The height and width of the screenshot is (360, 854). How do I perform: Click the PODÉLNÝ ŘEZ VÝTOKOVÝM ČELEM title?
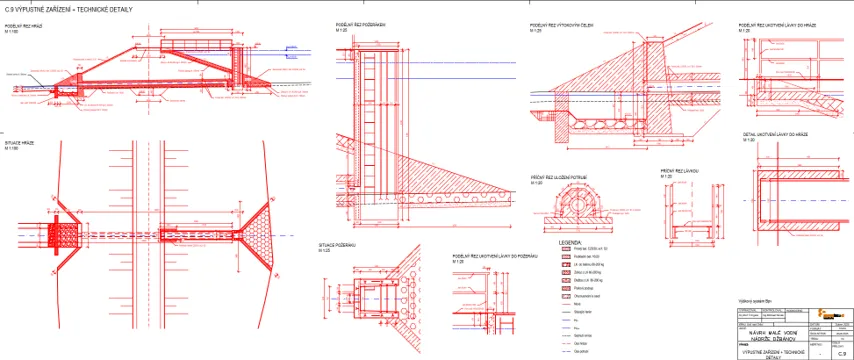pyautogui.click(x=562, y=26)
